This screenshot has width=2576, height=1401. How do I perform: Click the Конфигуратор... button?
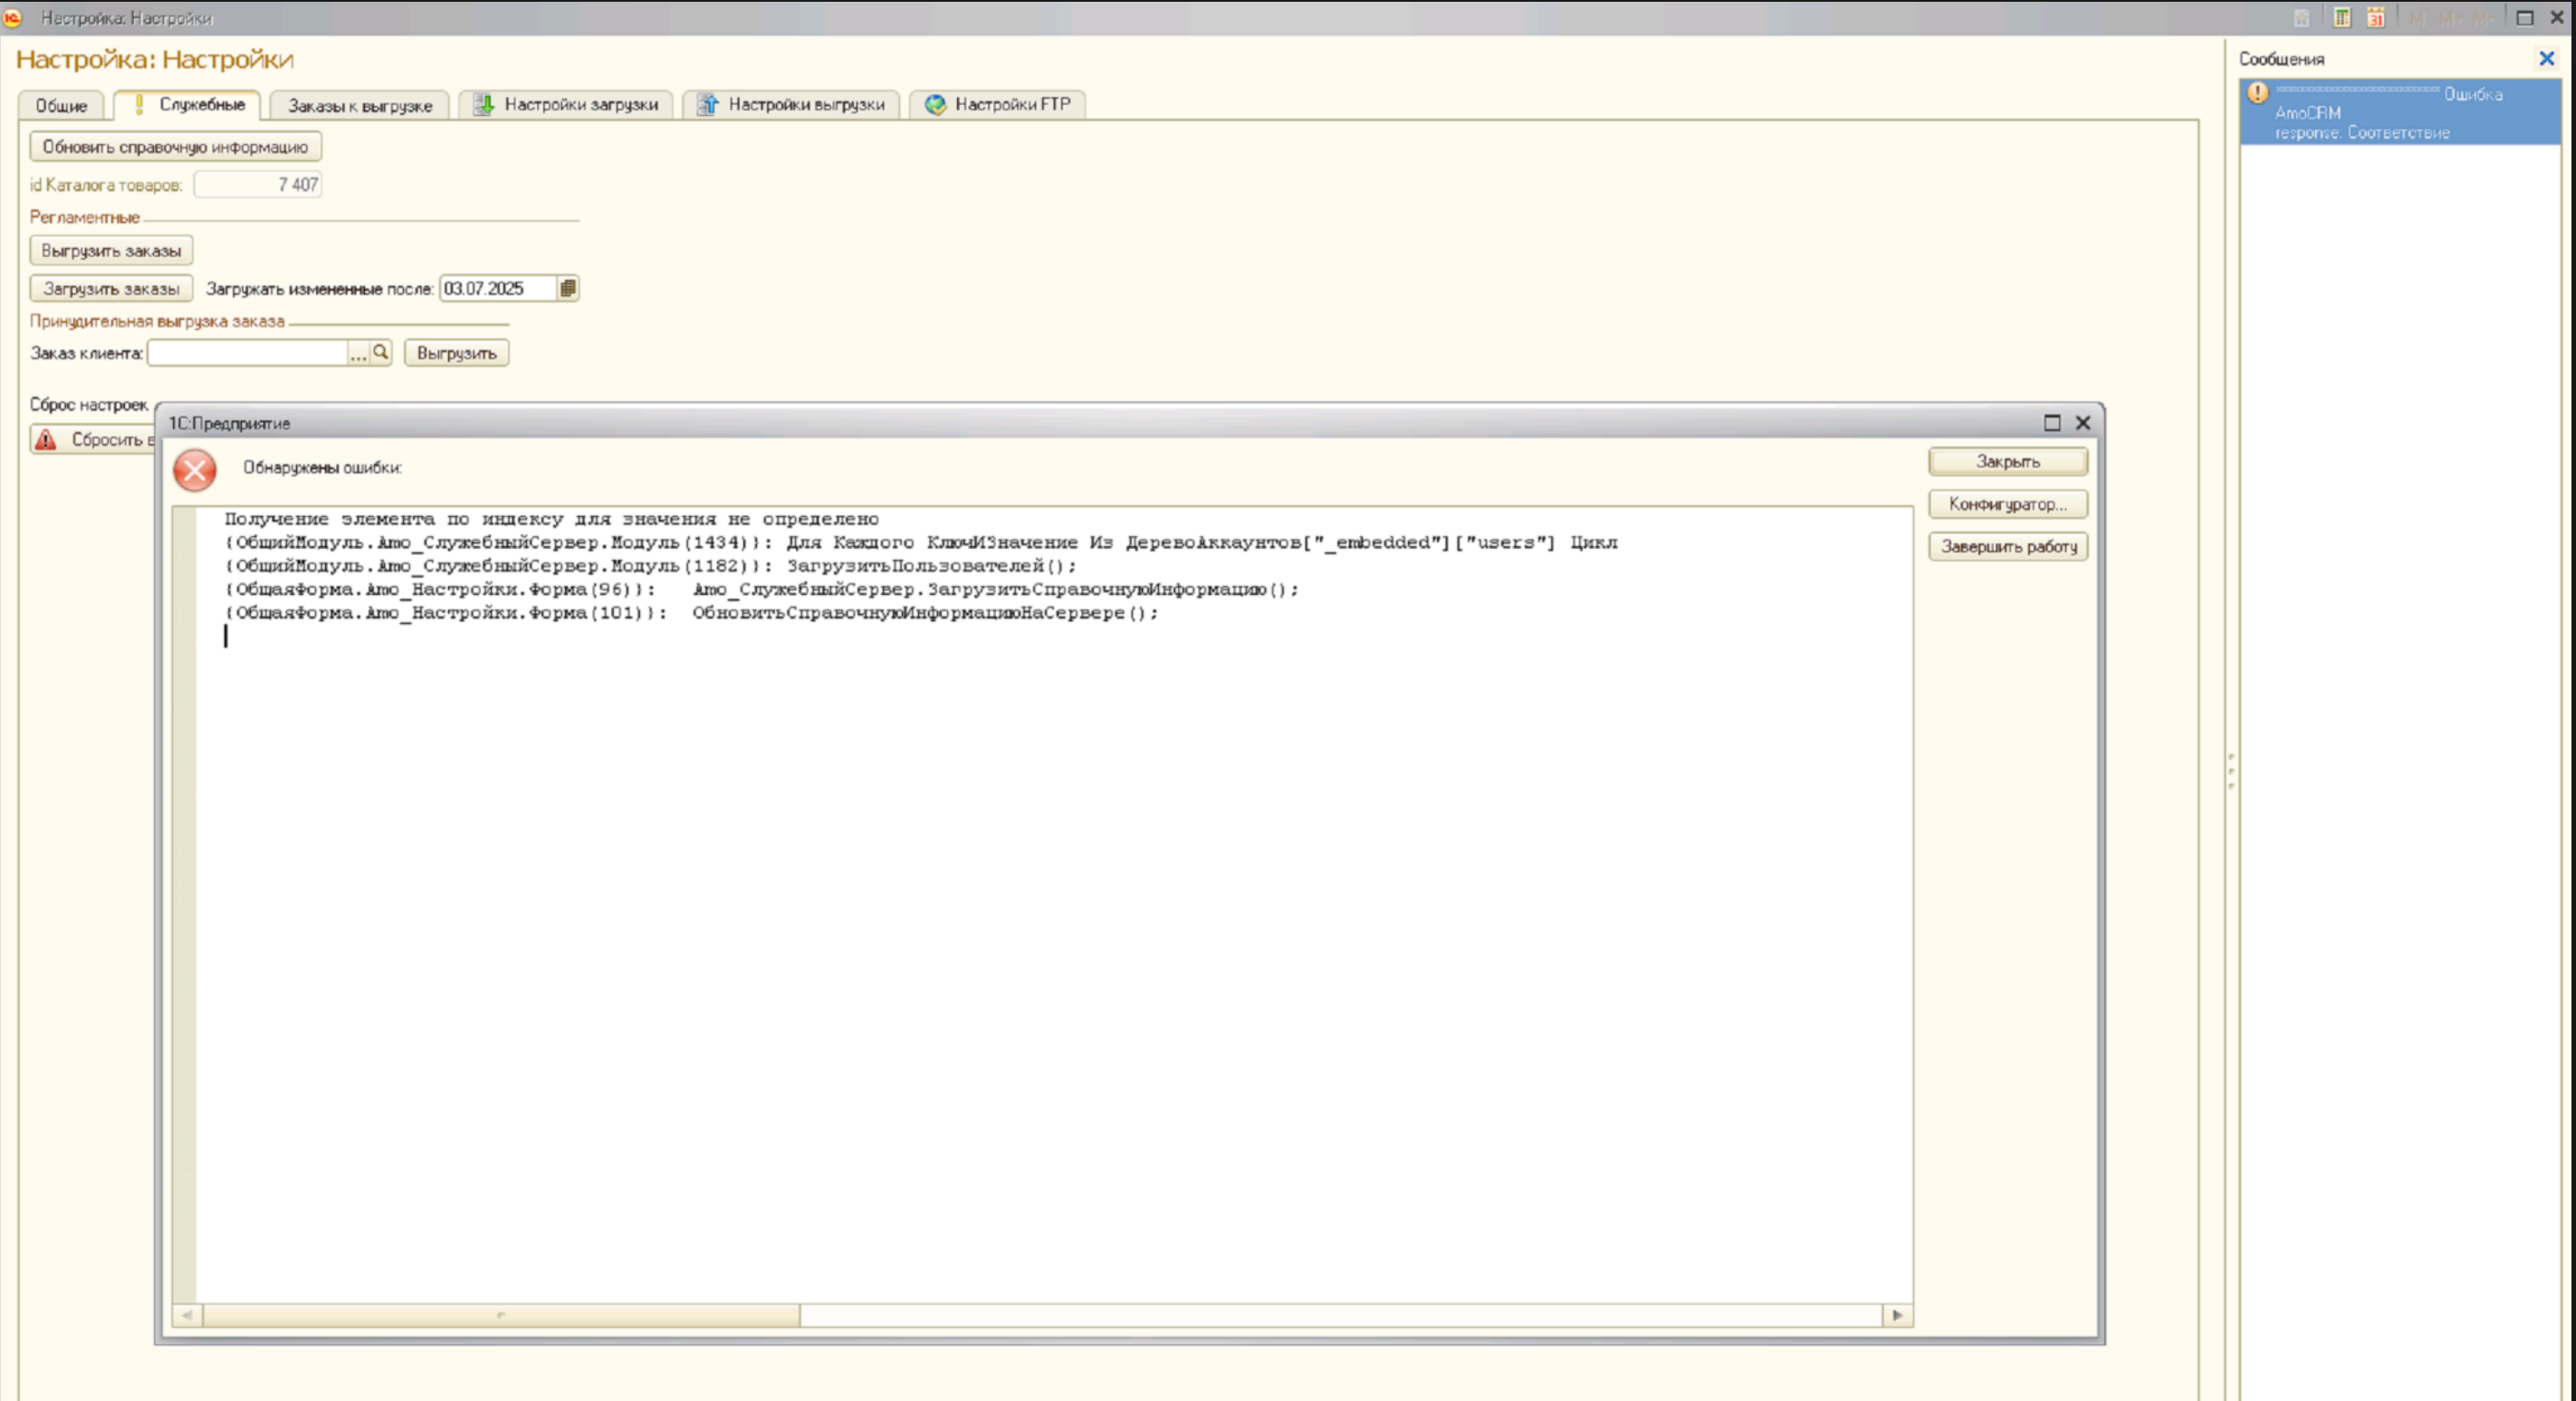[x=2007, y=504]
